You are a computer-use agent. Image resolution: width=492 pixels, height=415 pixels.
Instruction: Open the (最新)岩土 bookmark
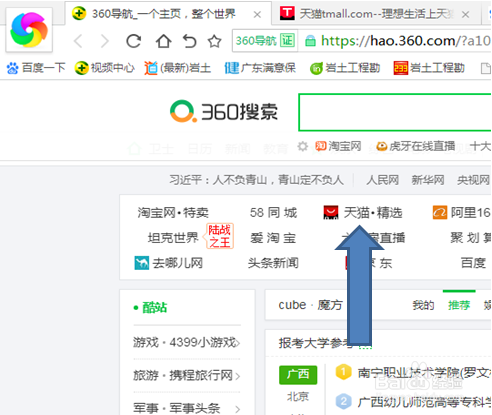pos(178,68)
